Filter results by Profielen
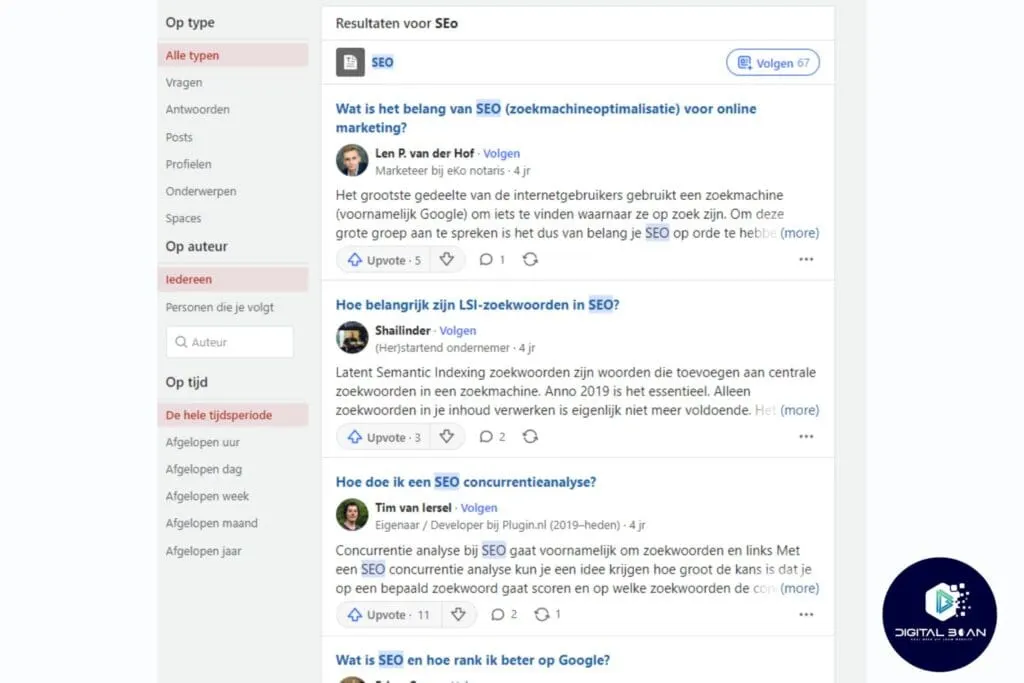This screenshot has height=683, width=1024. [x=188, y=164]
